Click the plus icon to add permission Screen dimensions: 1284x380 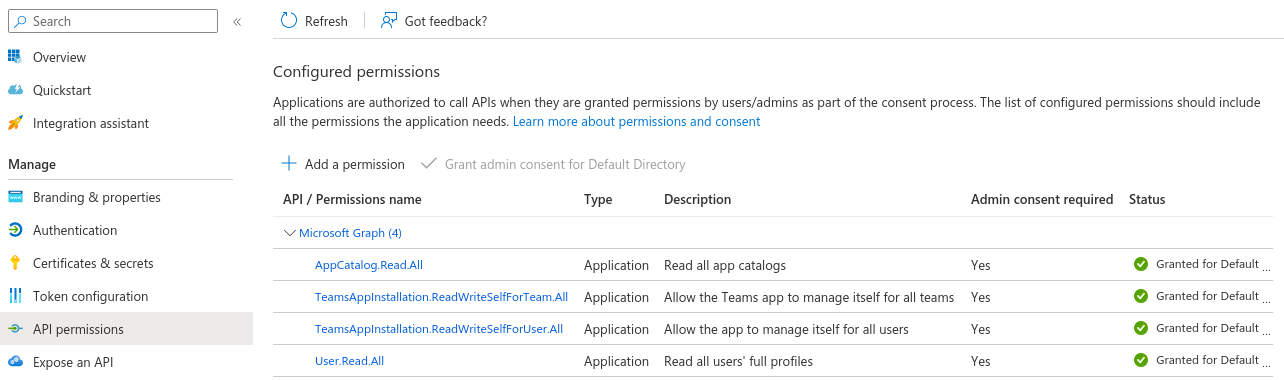coord(289,163)
